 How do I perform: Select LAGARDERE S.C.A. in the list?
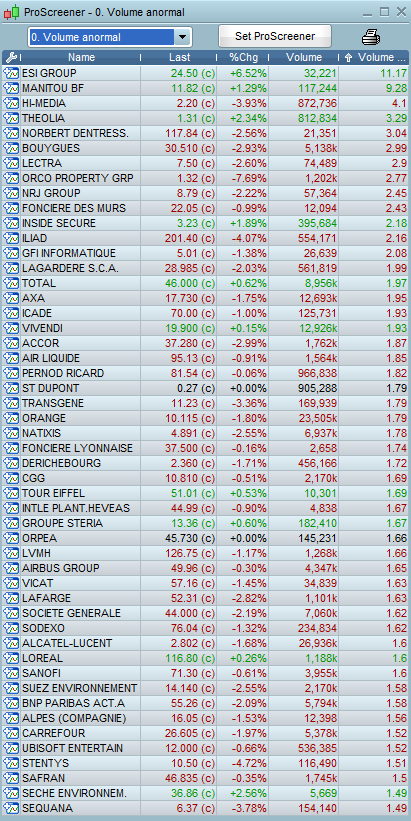coord(70,269)
